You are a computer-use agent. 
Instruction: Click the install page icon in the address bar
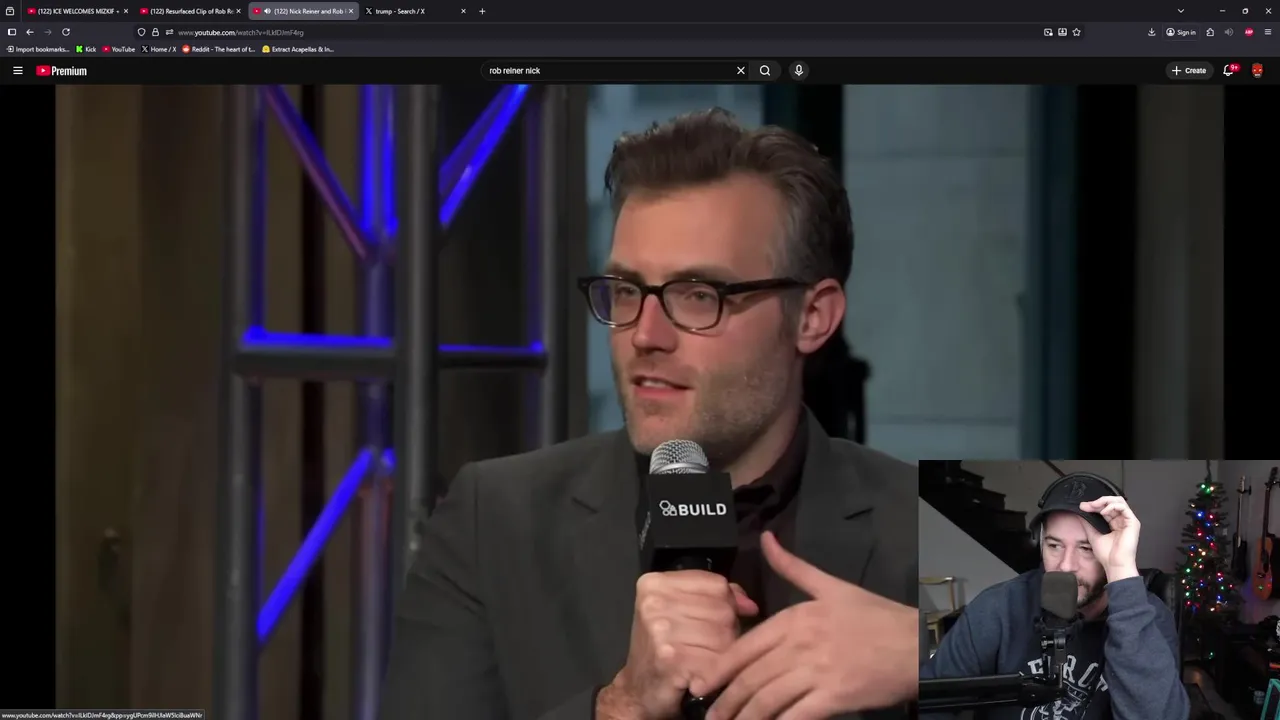coord(1062,32)
